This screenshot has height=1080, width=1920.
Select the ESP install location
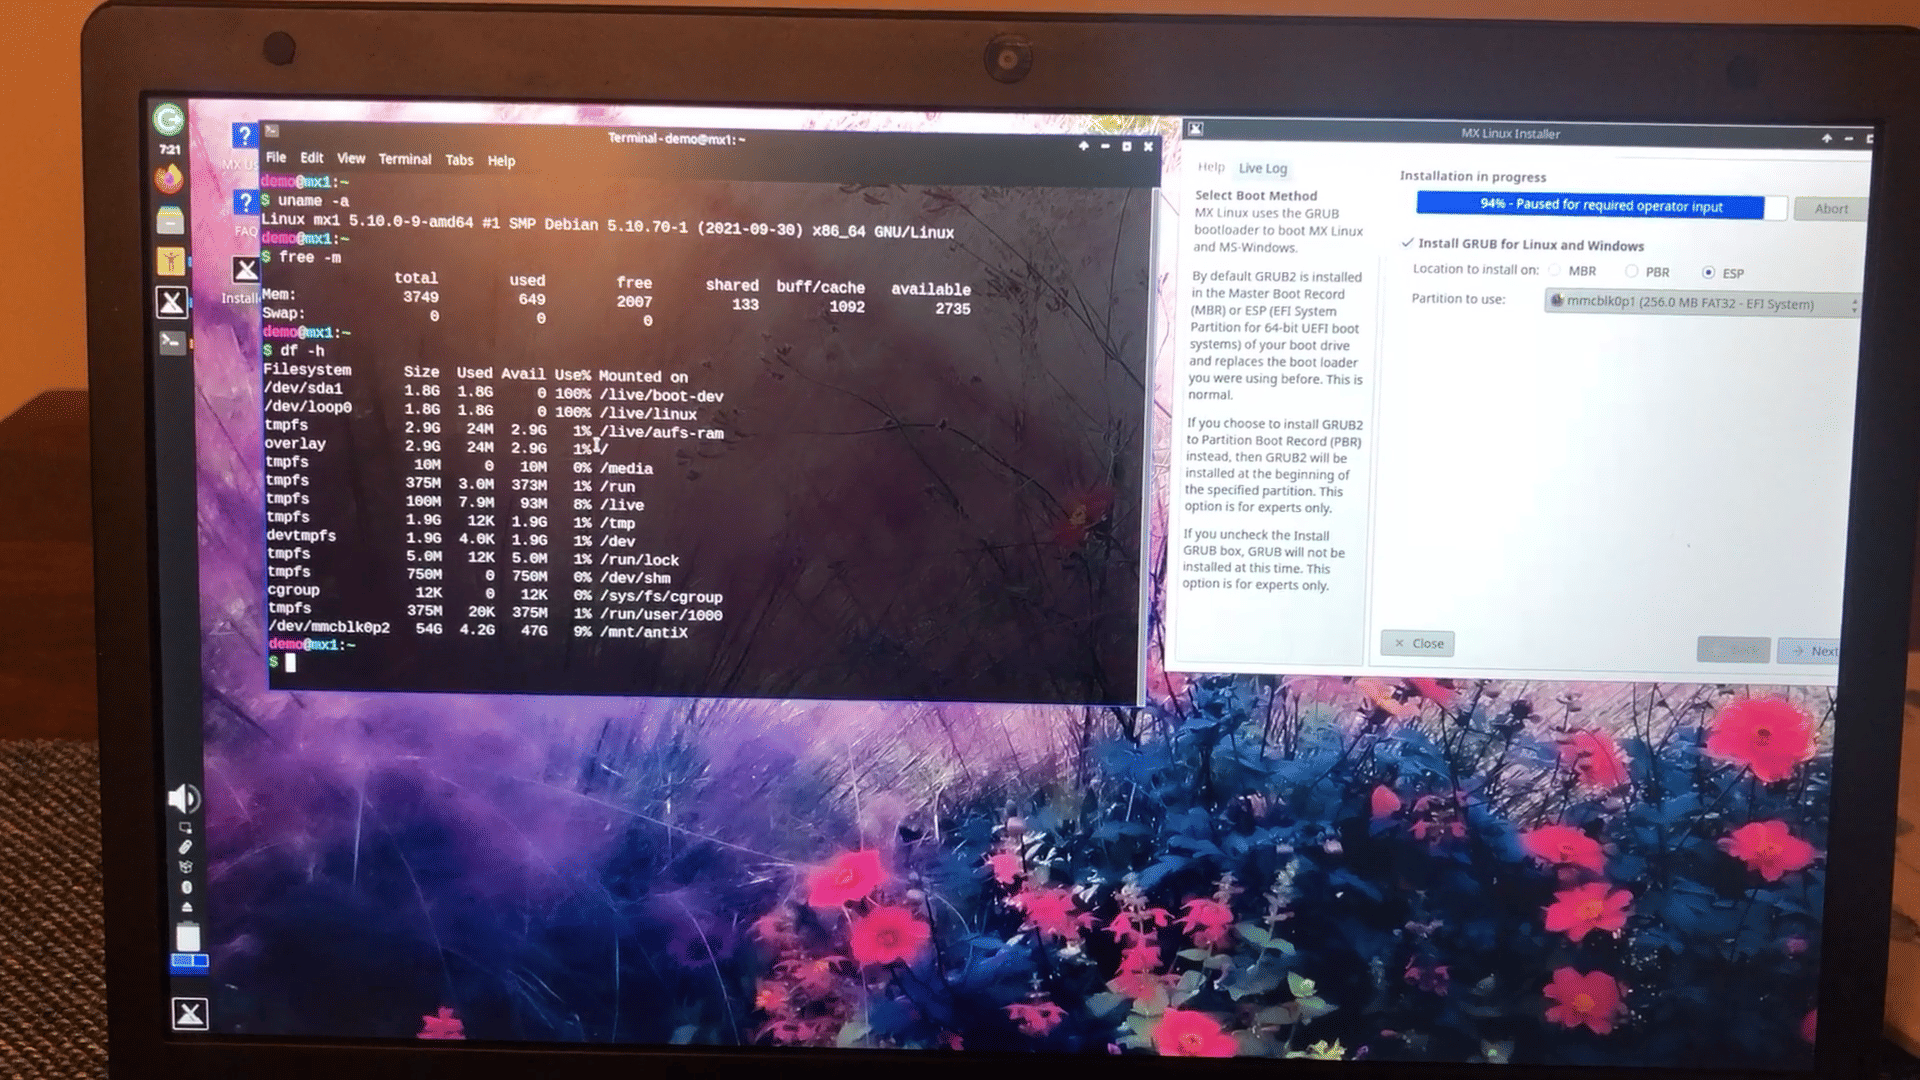pos(1708,272)
